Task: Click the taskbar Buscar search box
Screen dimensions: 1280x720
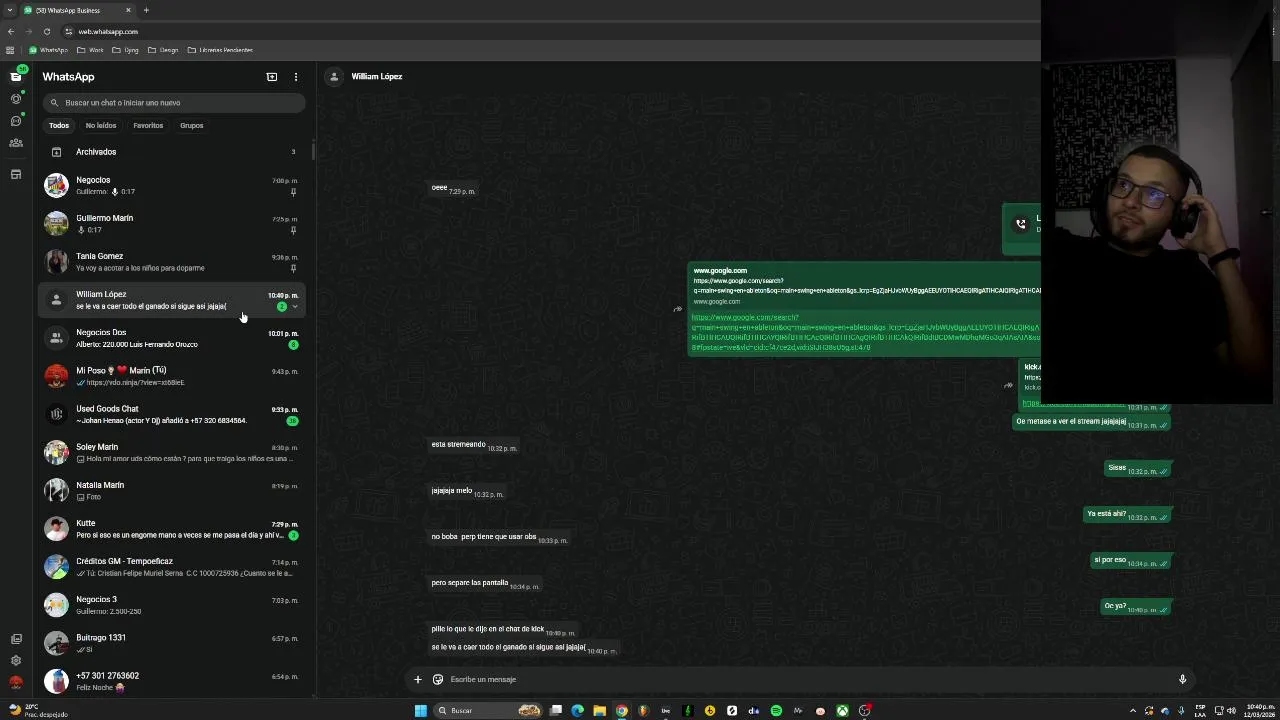Action: (487, 711)
